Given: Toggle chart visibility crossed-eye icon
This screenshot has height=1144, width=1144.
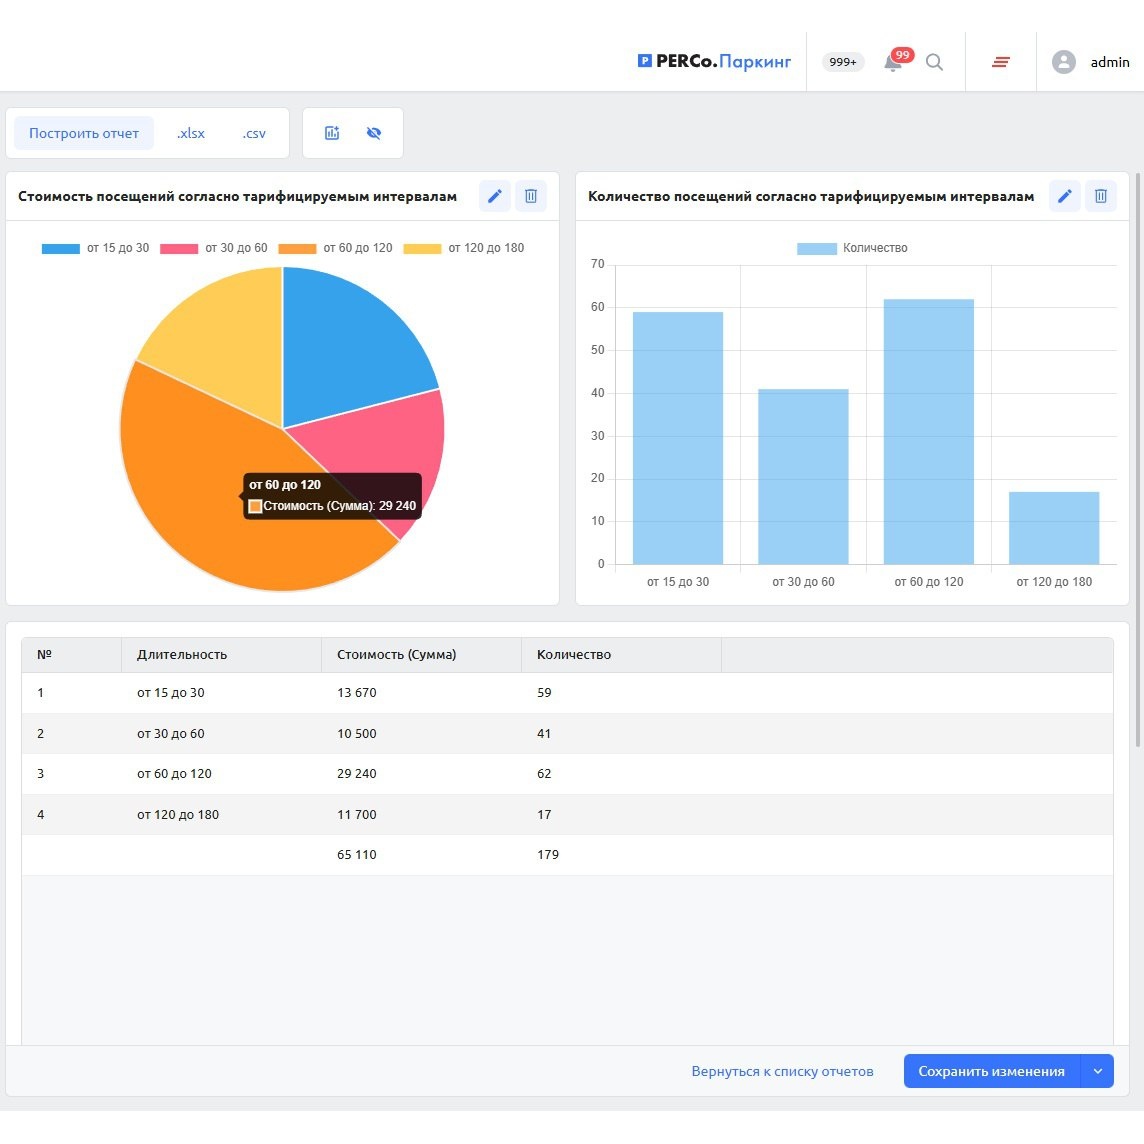Looking at the screenshot, I should pos(374,133).
